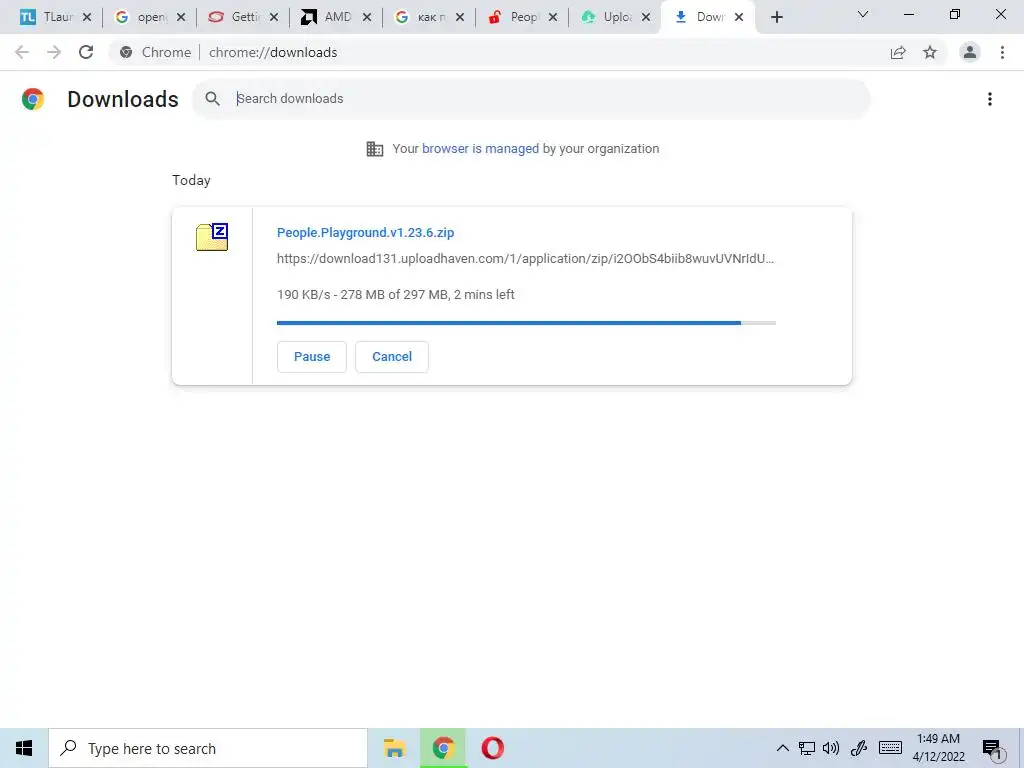Screen dimensions: 1024x768
Task: Close the 'Uploa' tab
Action: click(646, 17)
